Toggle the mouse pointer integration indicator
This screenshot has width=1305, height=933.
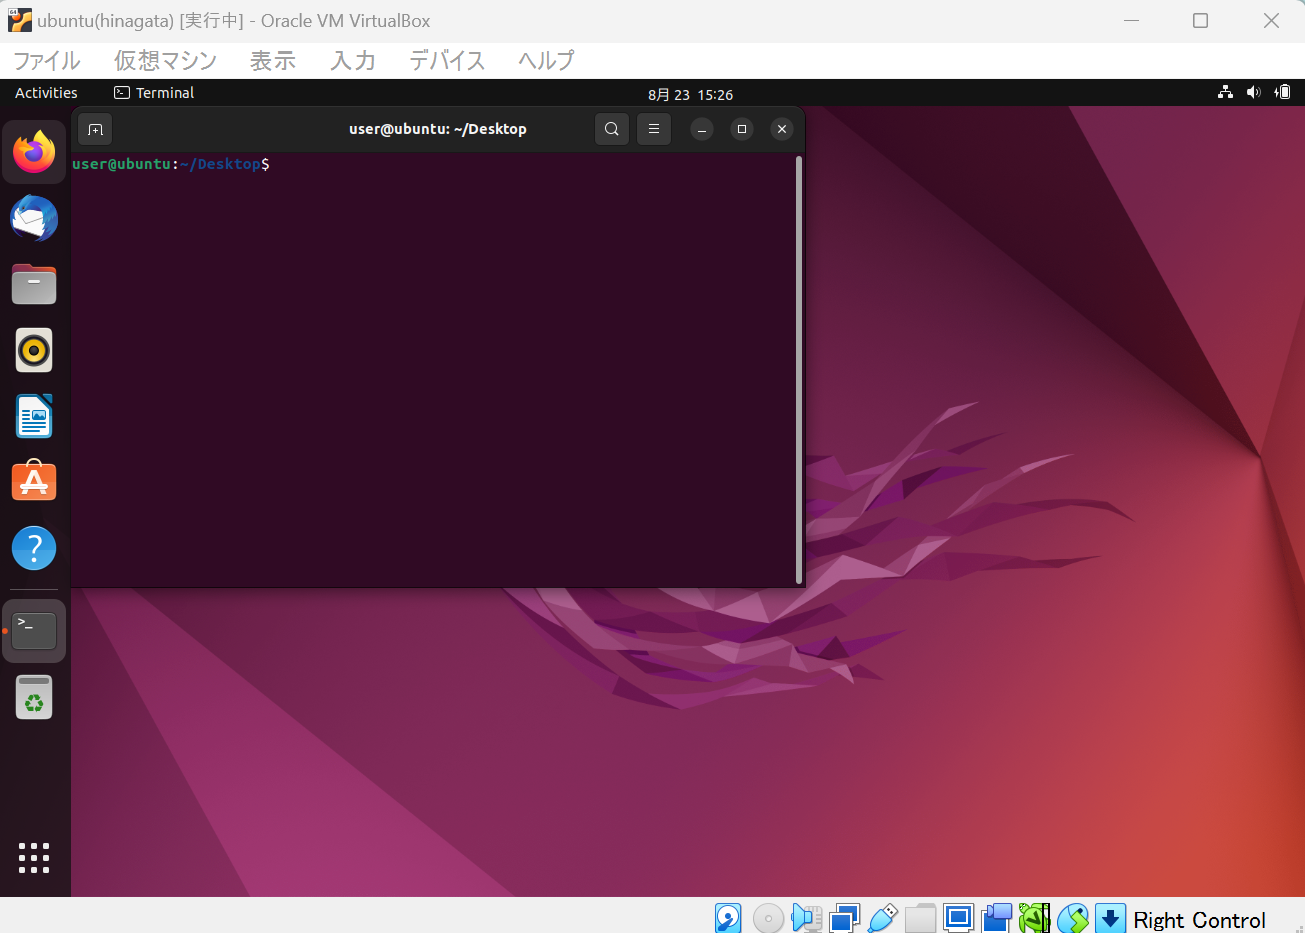click(1073, 917)
